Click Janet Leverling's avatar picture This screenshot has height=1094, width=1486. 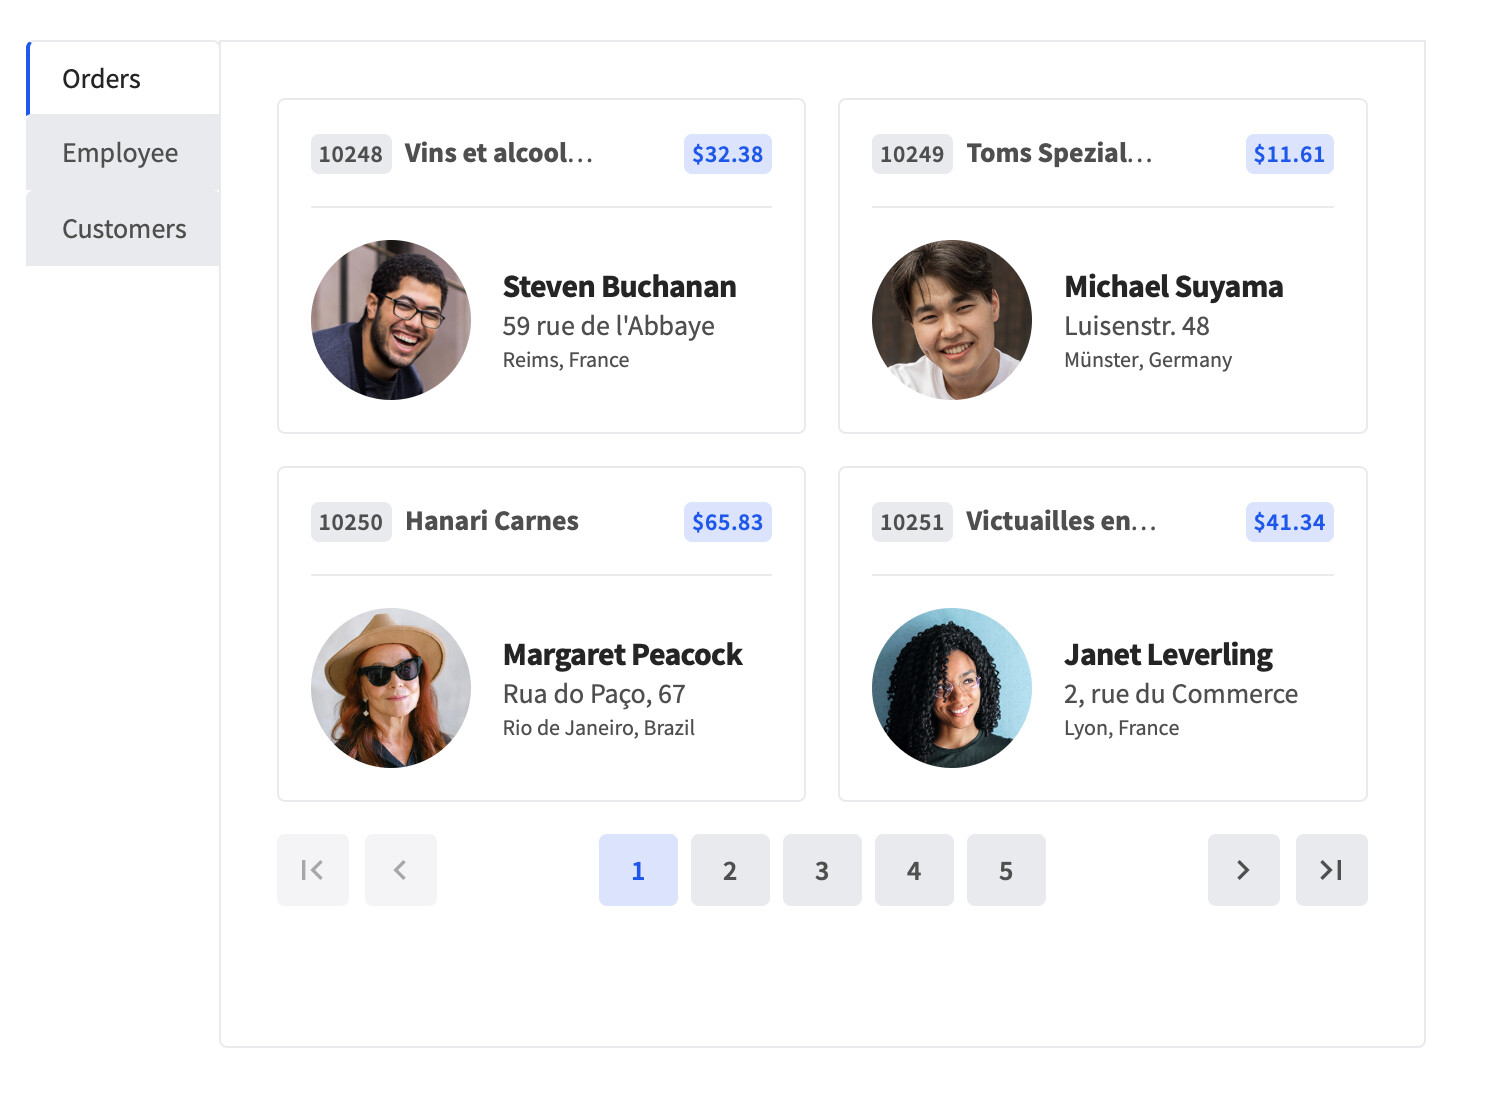(952, 688)
